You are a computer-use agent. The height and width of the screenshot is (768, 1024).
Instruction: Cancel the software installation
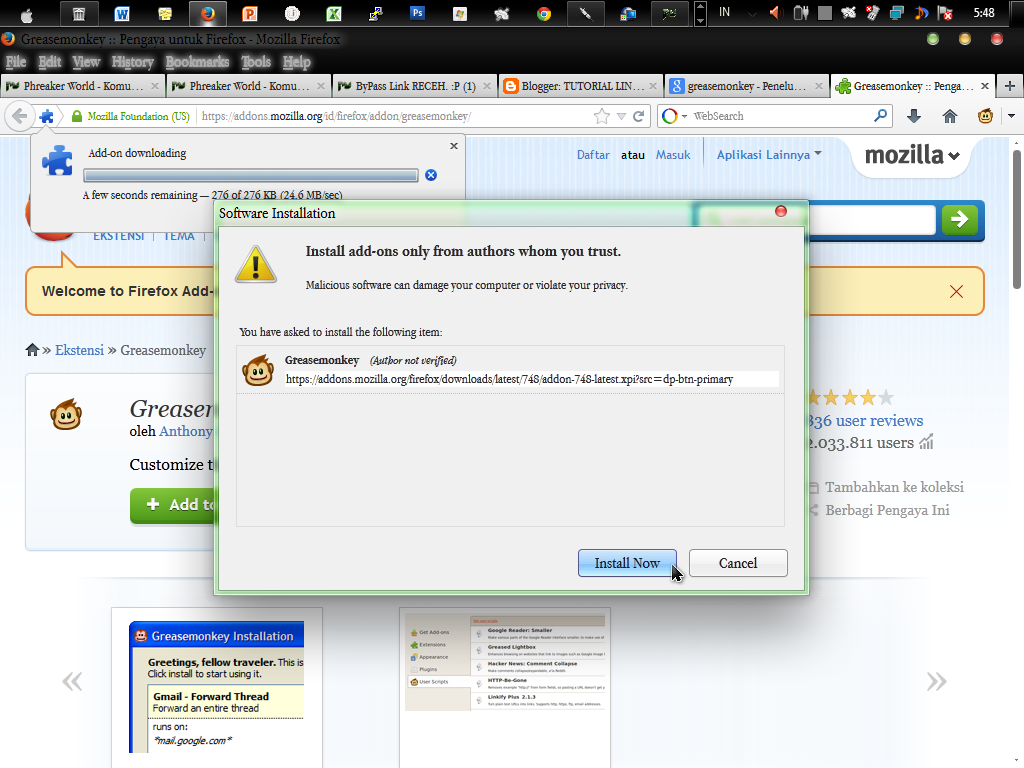point(738,563)
